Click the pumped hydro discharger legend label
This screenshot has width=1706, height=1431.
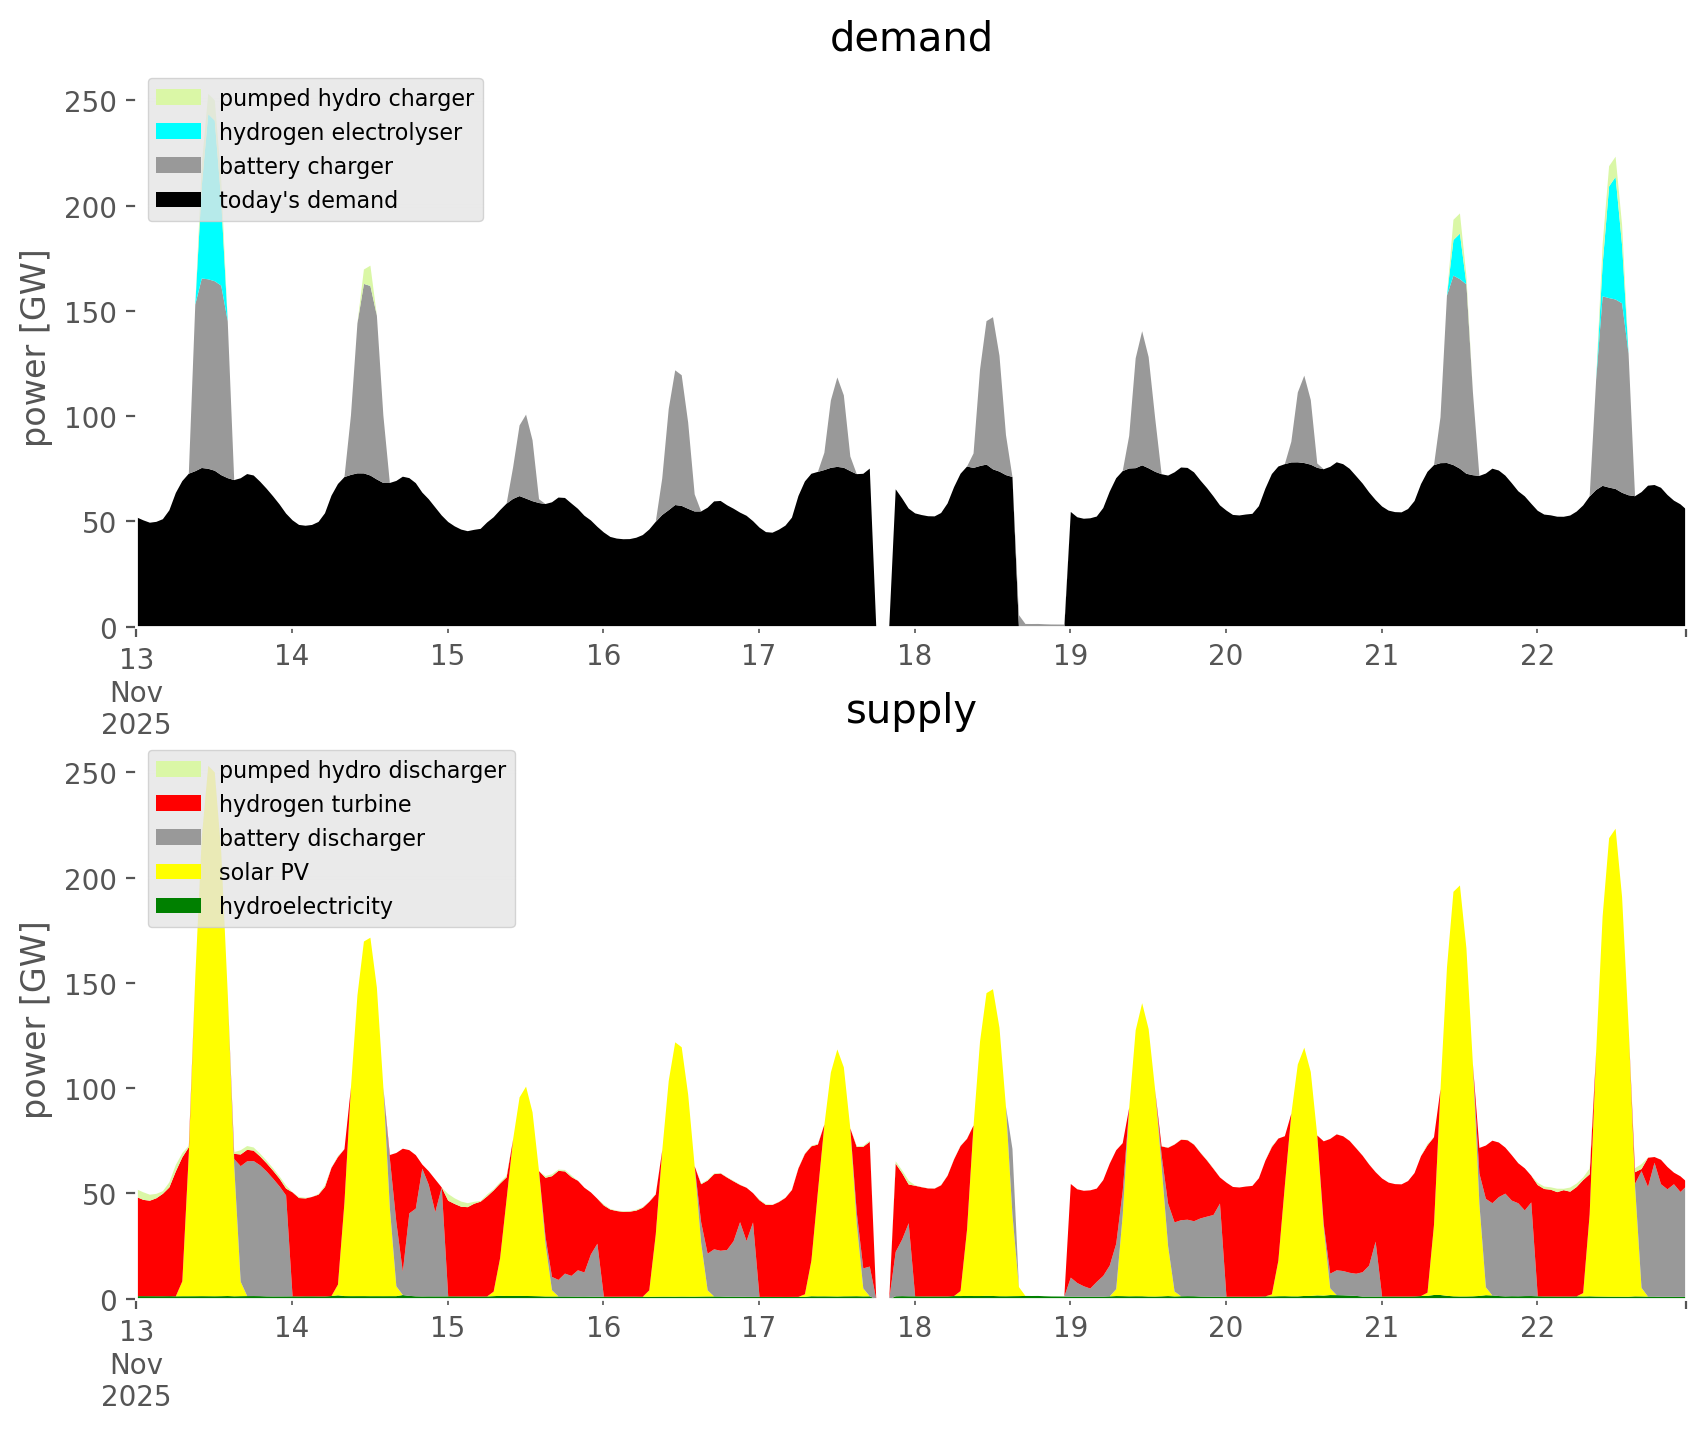click(x=362, y=770)
